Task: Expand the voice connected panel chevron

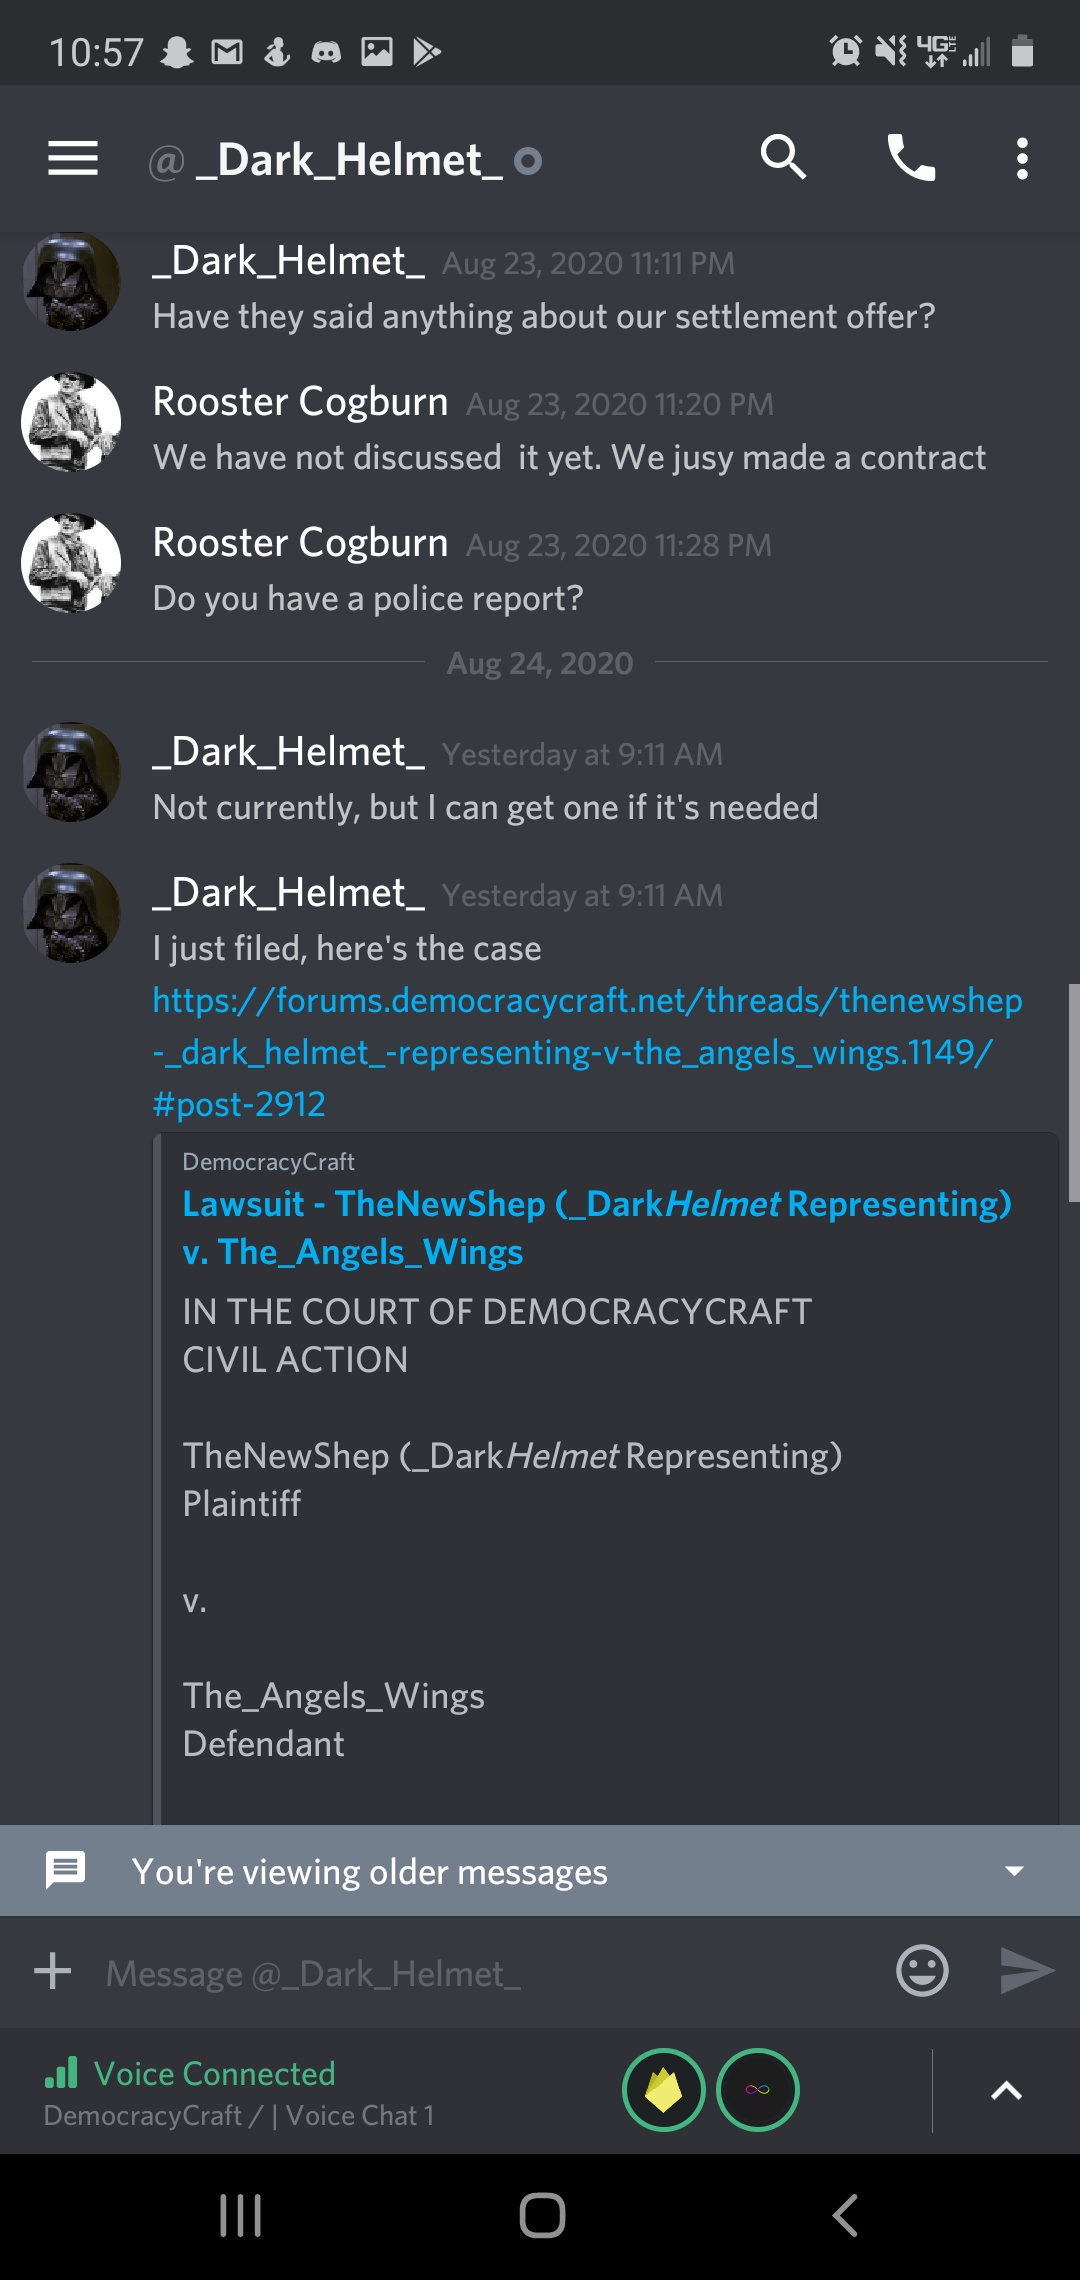Action: [x=1006, y=2090]
